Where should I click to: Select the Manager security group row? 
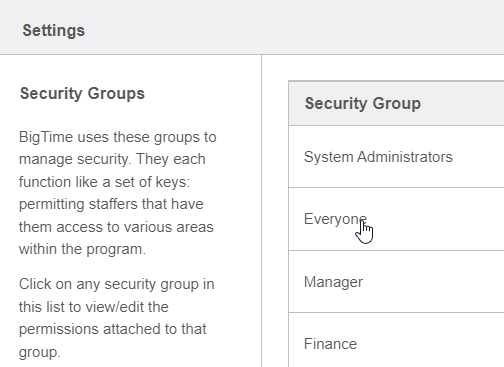pos(396,282)
